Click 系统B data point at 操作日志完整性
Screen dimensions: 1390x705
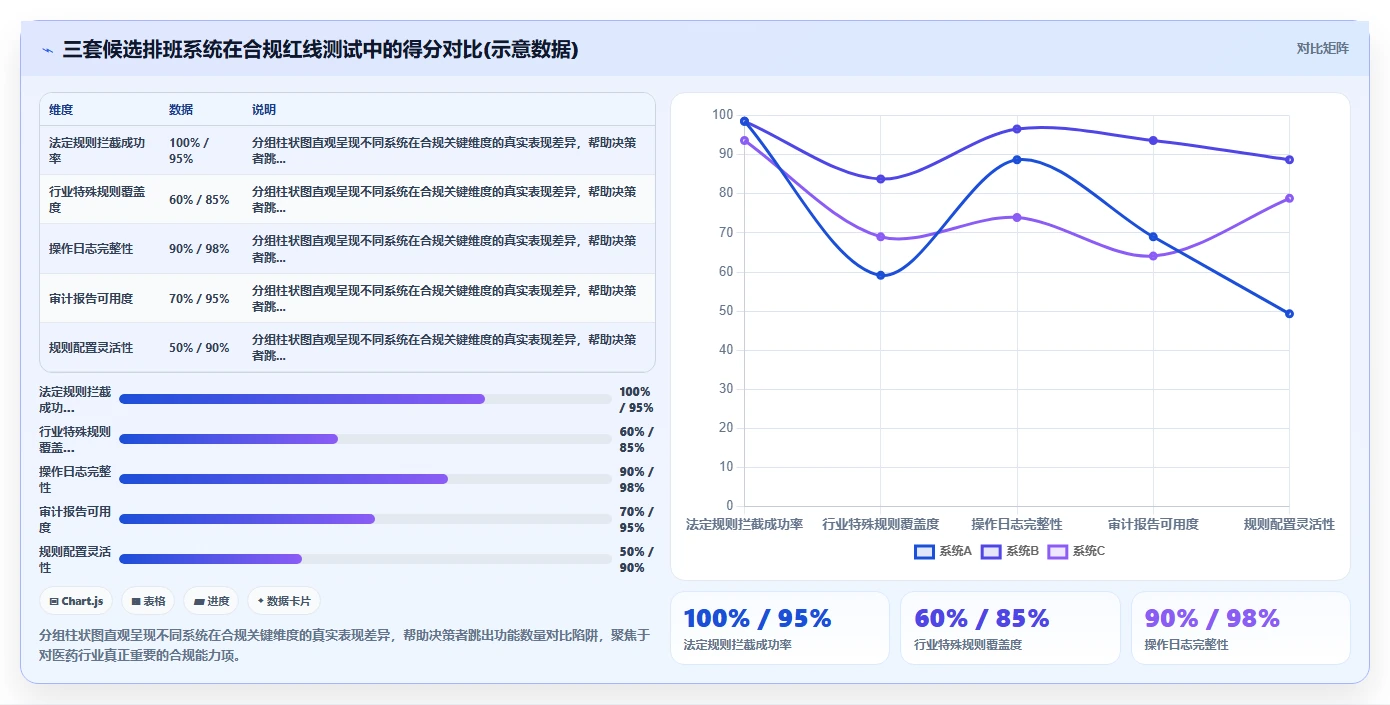[x=1017, y=129]
